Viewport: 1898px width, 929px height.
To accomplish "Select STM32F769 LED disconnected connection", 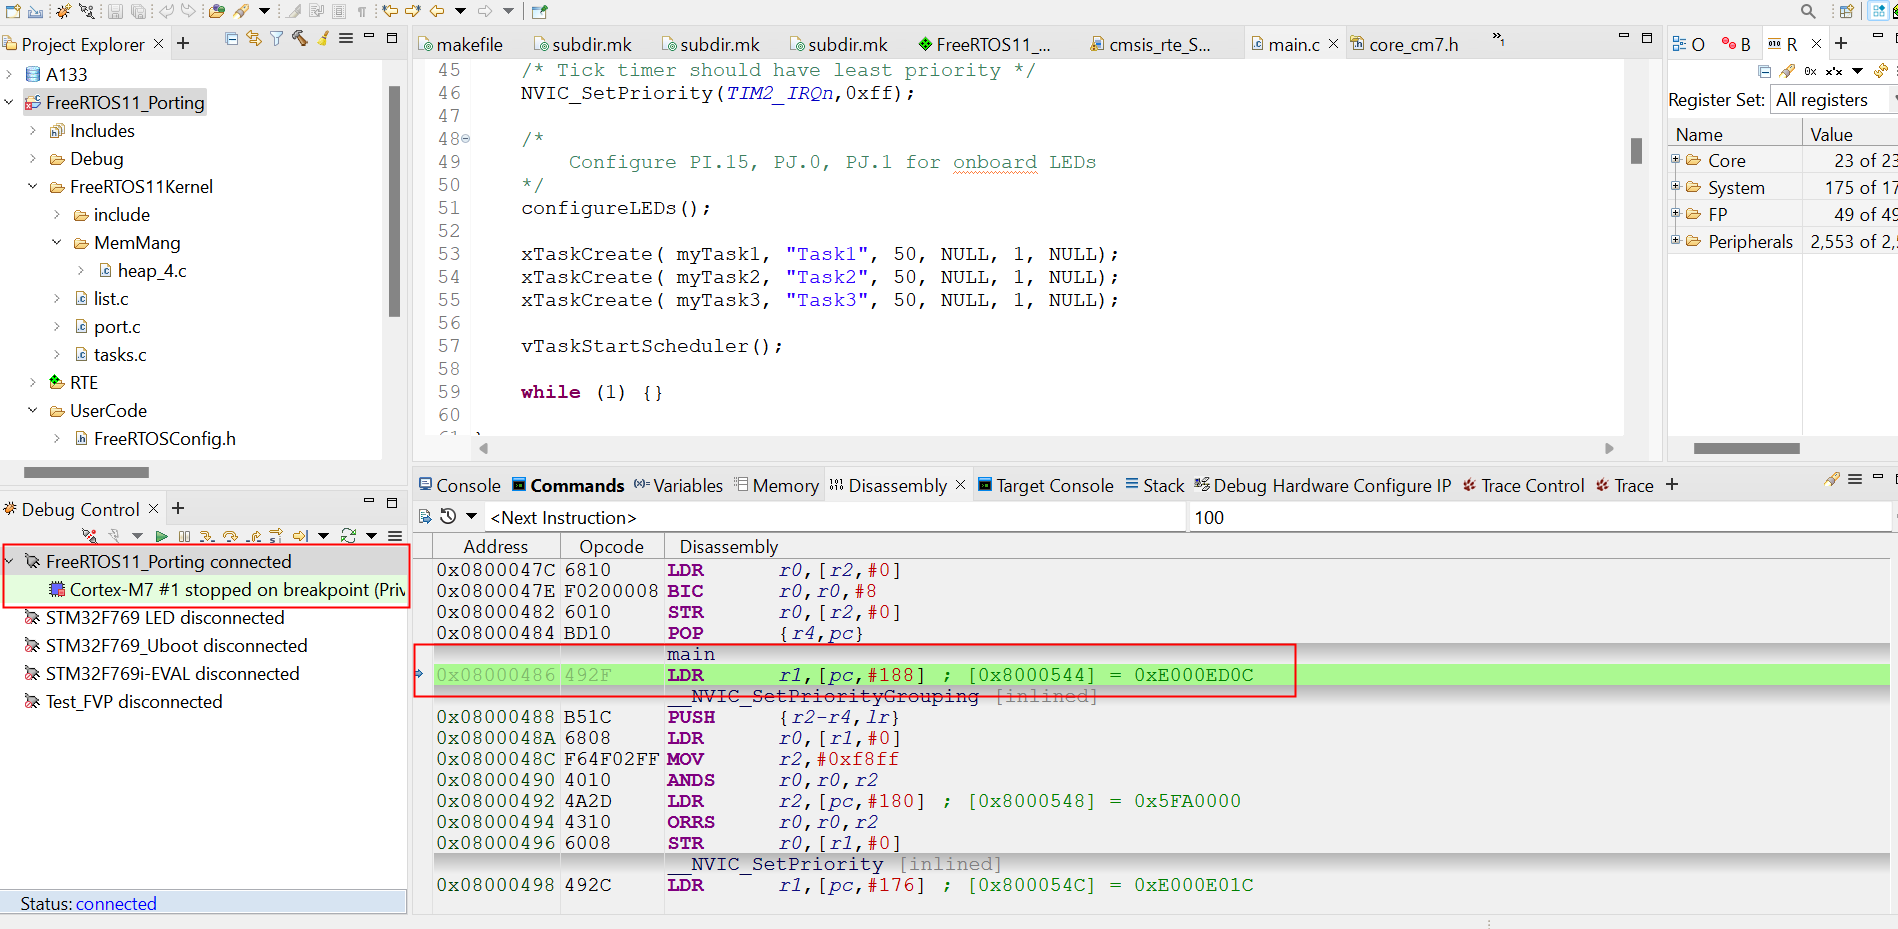I will click(x=165, y=618).
